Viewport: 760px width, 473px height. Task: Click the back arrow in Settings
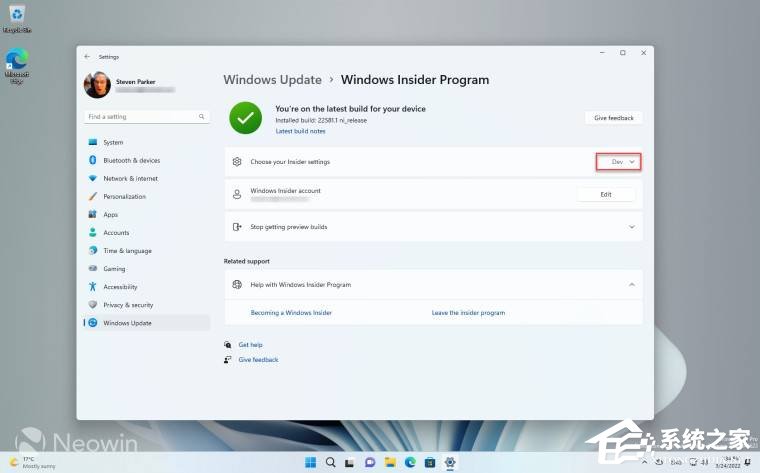[87, 57]
